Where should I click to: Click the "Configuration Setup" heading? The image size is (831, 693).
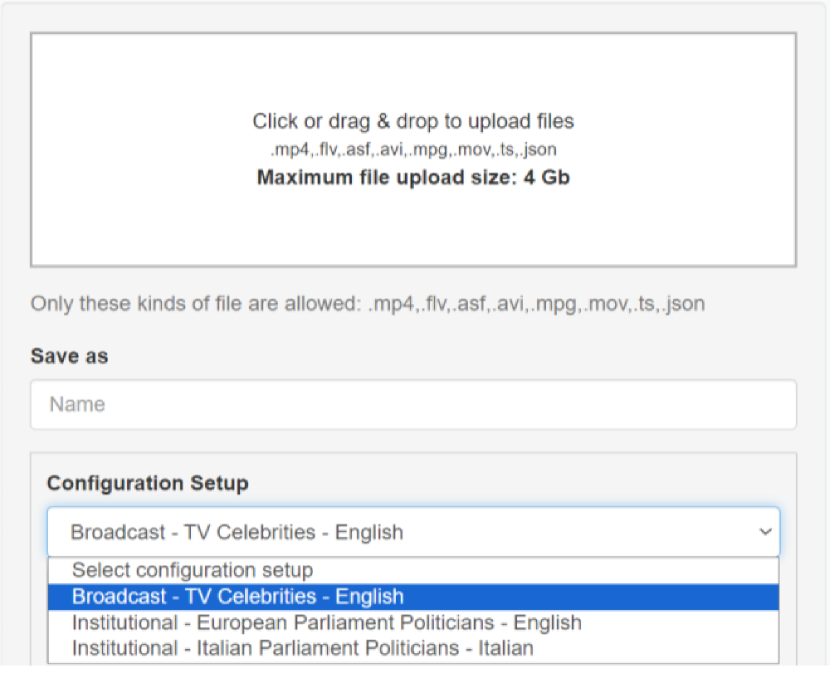pos(147,483)
